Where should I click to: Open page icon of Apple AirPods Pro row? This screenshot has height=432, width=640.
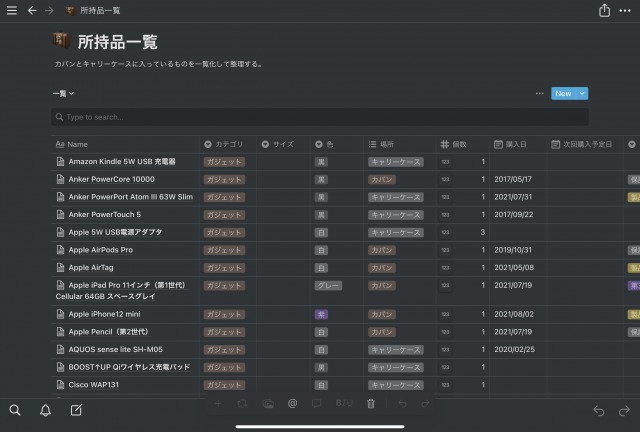point(60,250)
